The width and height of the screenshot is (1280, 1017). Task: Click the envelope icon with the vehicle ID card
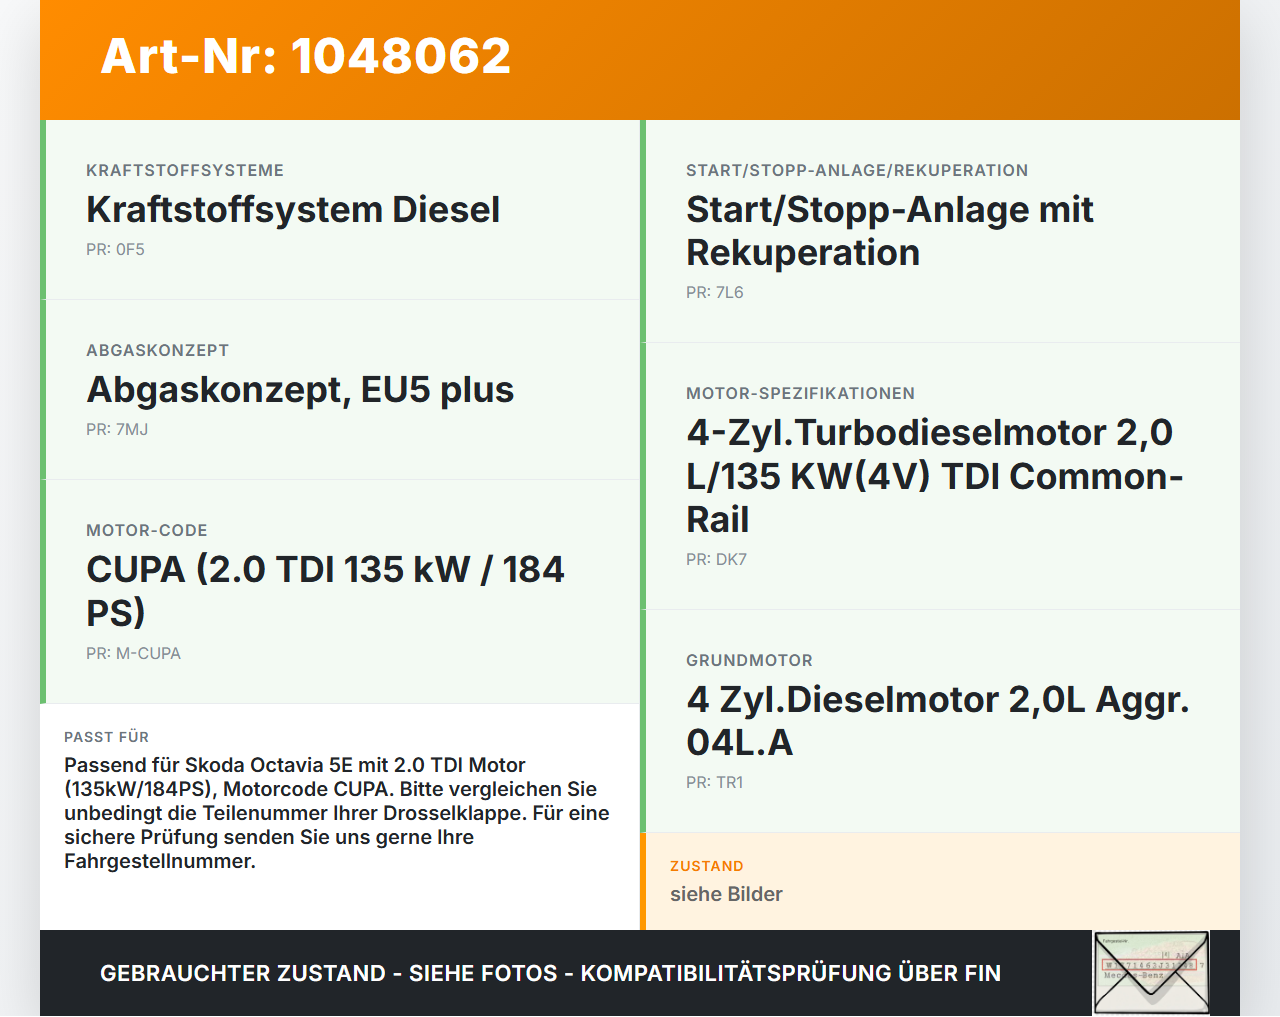(1152, 973)
